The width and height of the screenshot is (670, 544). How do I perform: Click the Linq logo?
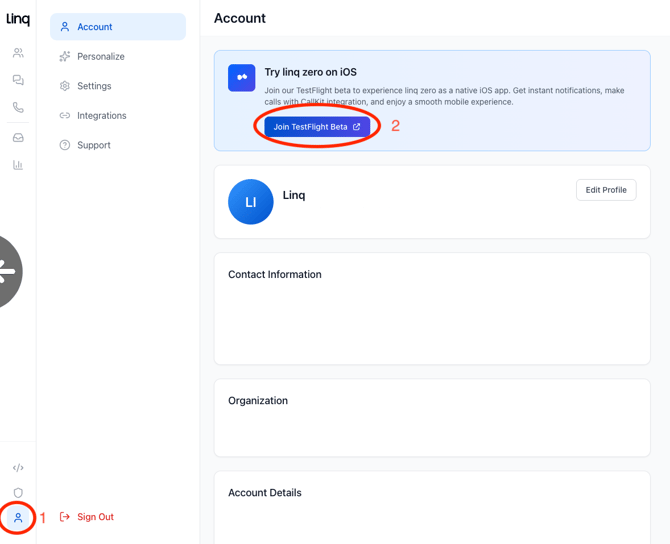click(x=18, y=19)
